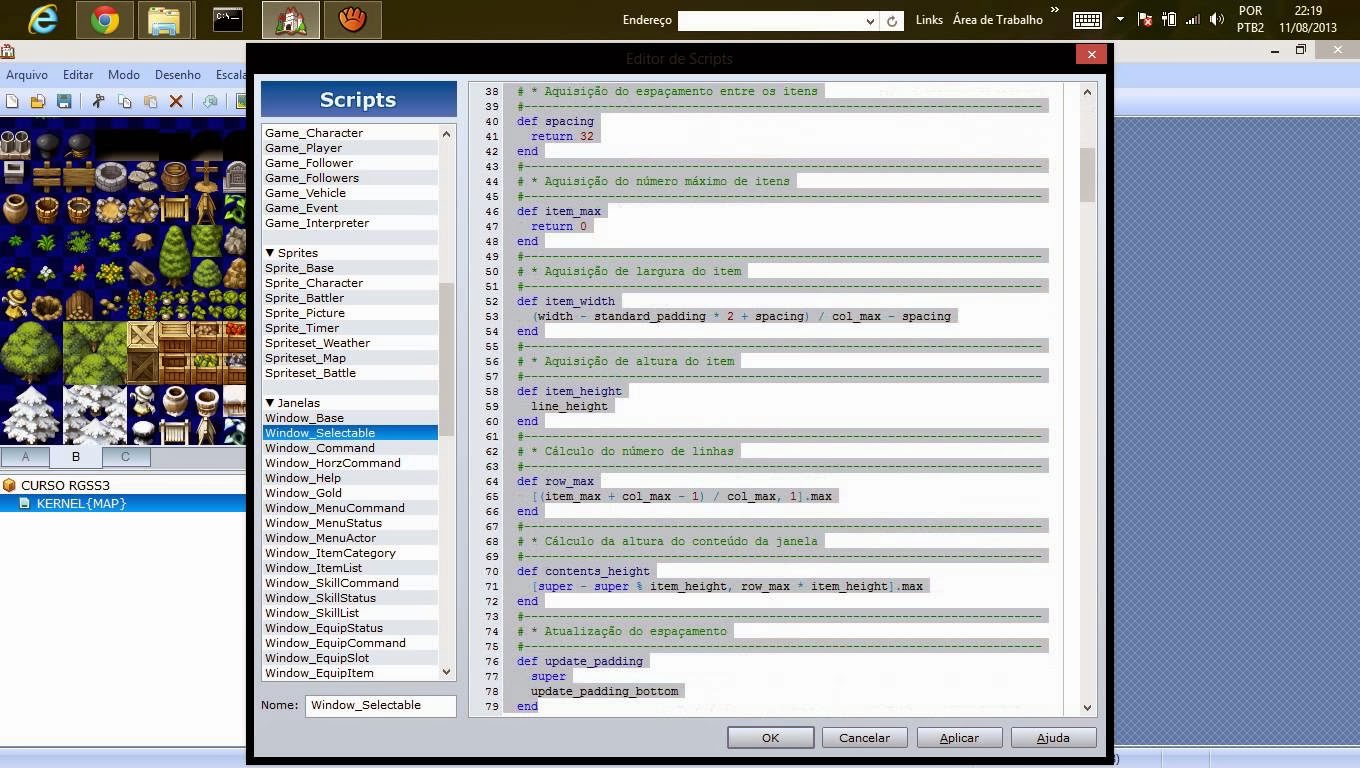This screenshot has height=768, width=1360.
Task: Collapse the Sprites section in script list
Action: point(269,253)
